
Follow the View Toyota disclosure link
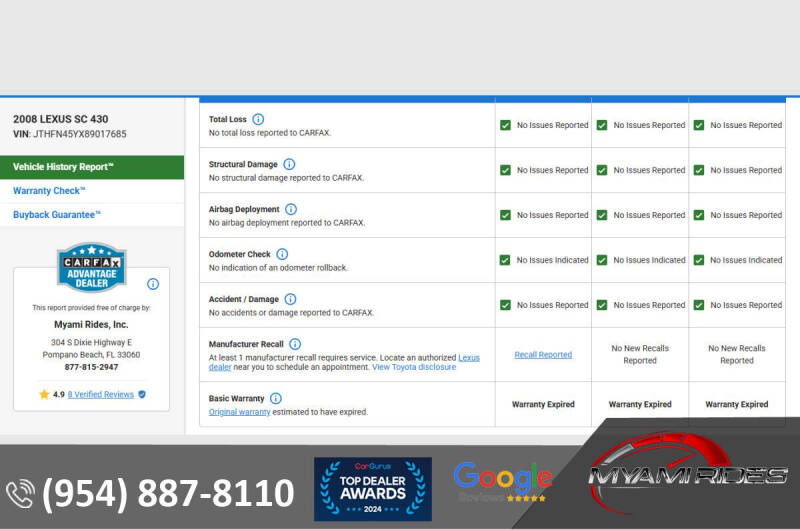pyautogui.click(x=413, y=367)
